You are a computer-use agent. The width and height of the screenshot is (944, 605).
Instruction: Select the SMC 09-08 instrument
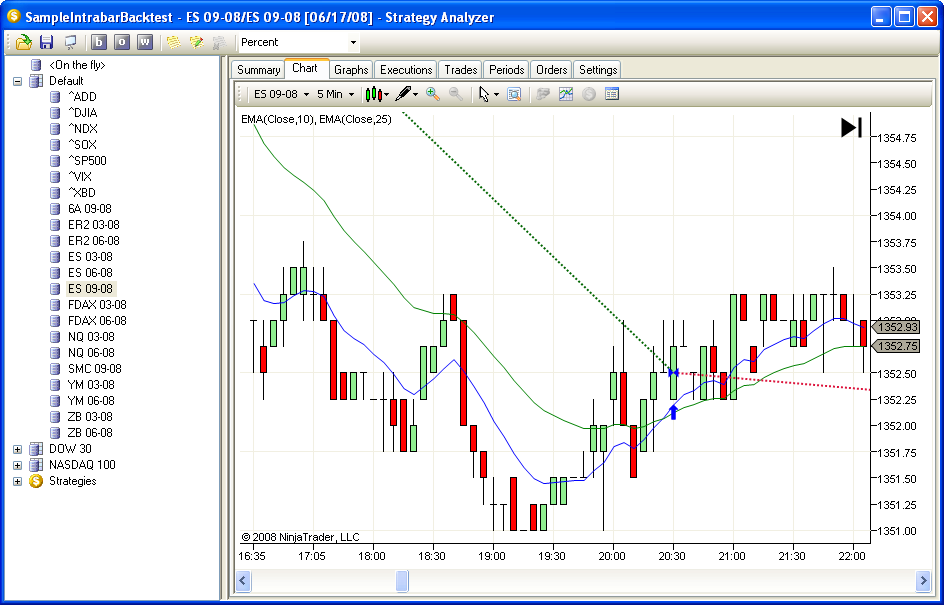click(95, 369)
